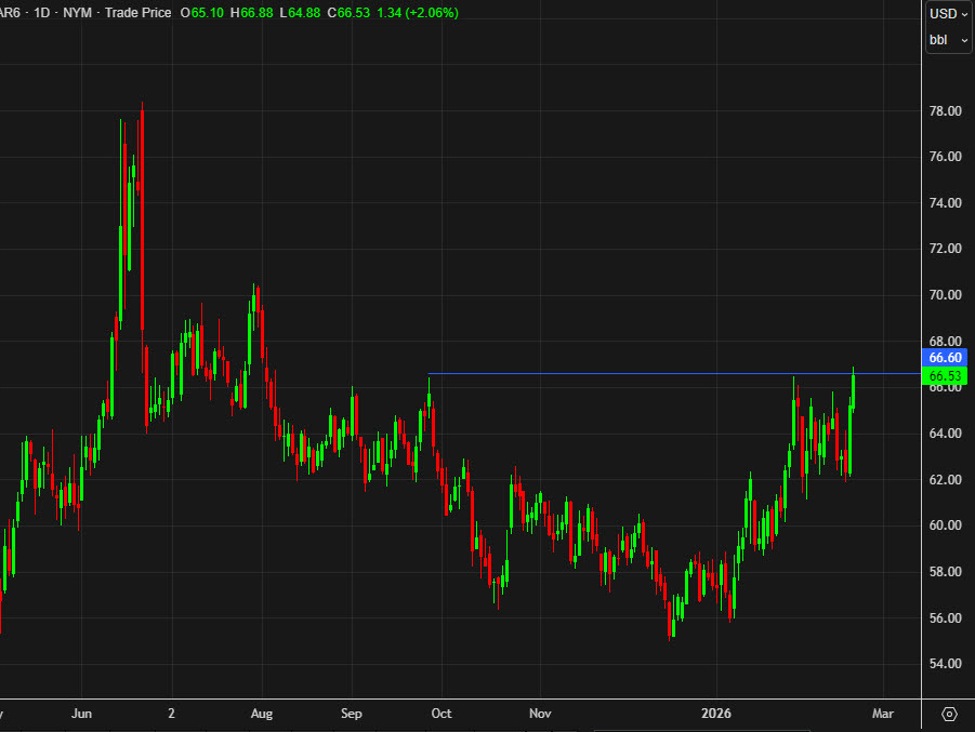Select the blue horizontal resistance line
The image size is (975, 732).
click(650, 374)
